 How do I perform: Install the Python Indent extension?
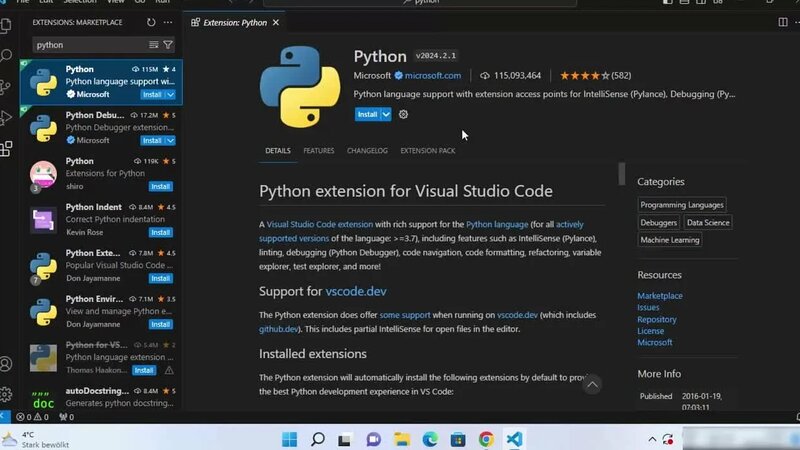[x=161, y=232]
